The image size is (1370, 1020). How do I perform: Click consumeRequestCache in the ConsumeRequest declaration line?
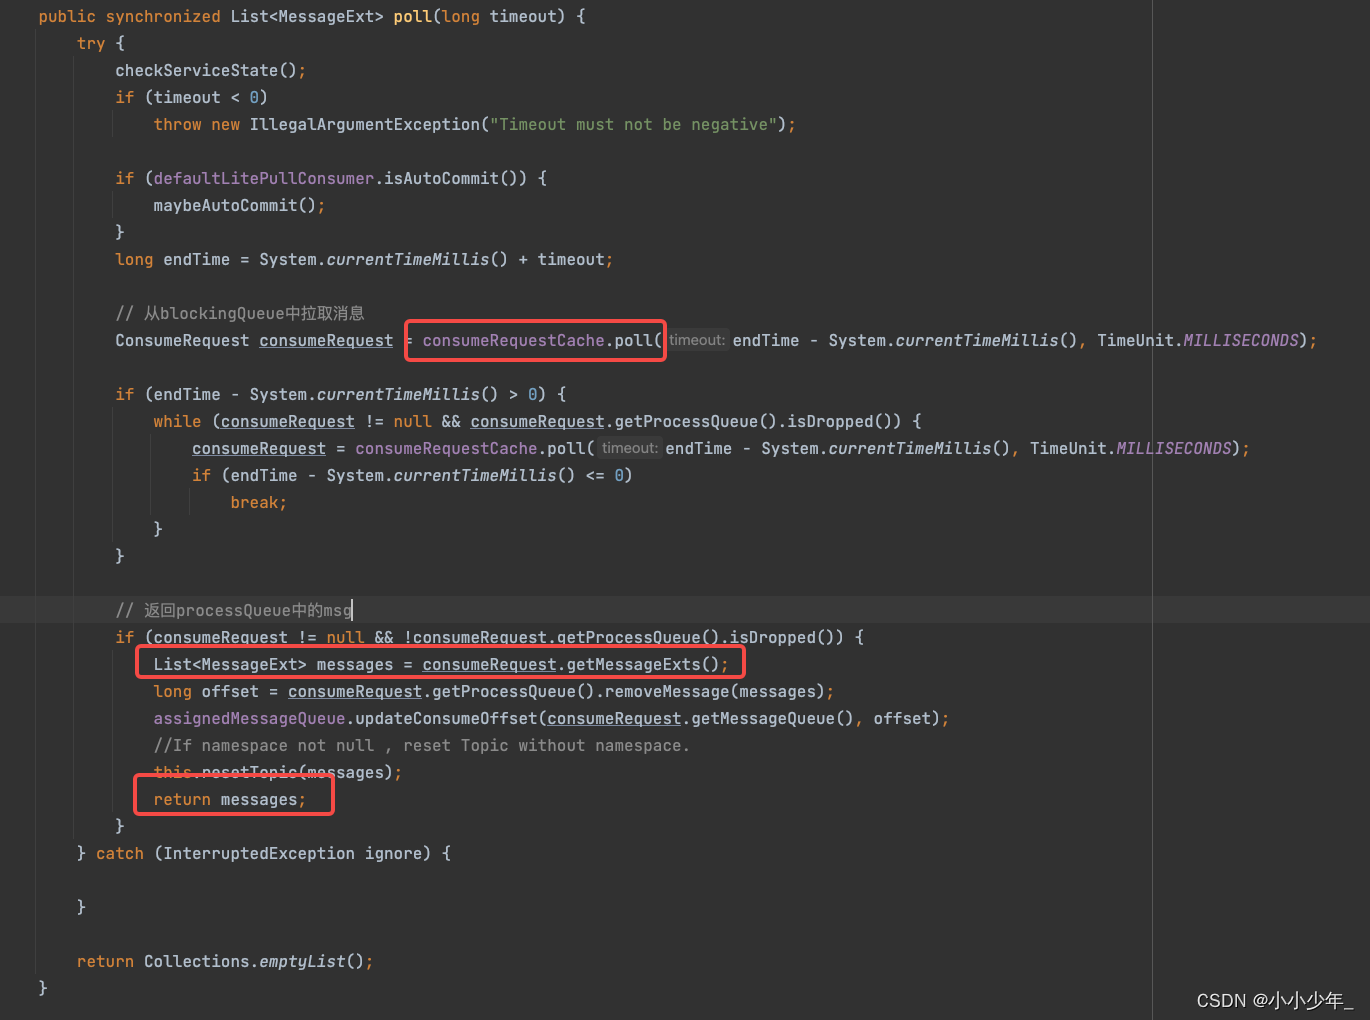click(513, 341)
